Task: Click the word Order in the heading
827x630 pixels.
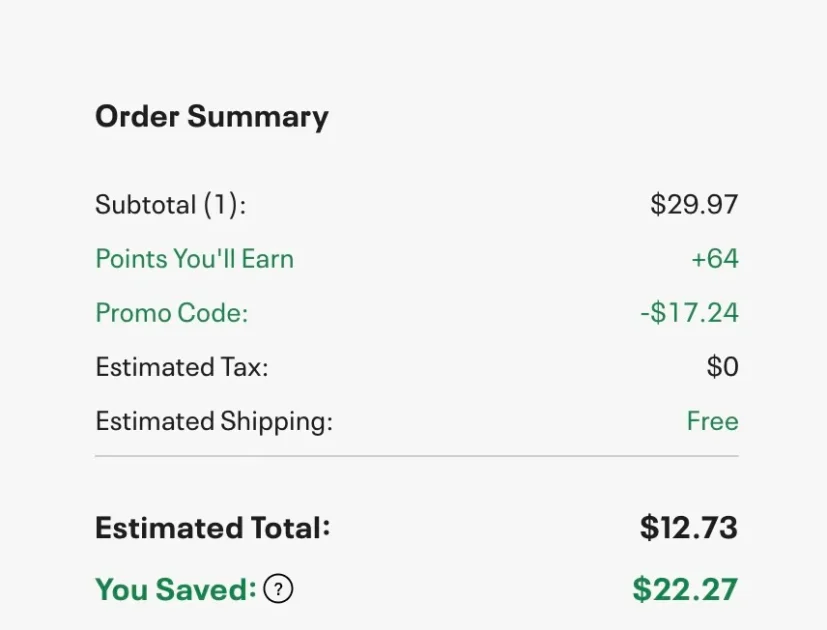Action: (137, 117)
